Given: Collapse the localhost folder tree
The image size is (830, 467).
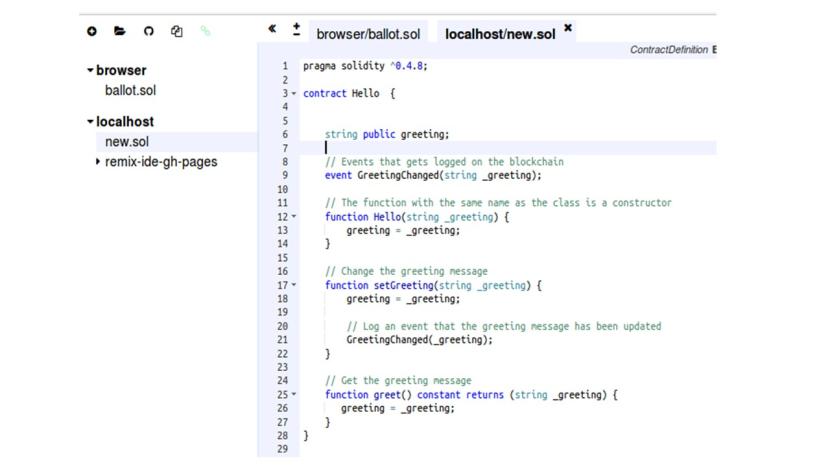Looking at the screenshot, I should click(90, 122).
